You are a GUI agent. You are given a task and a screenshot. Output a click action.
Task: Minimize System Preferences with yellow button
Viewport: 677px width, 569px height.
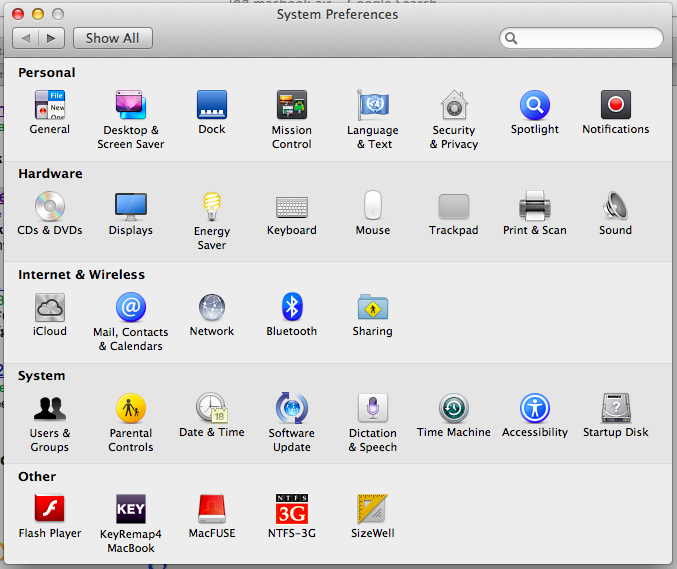[x=38, y=14]
